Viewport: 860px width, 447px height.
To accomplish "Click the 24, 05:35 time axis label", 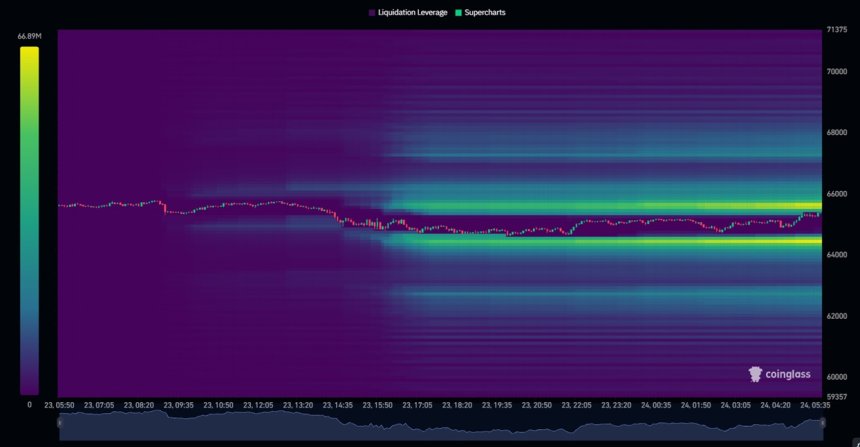I will [x=815, y=405].
